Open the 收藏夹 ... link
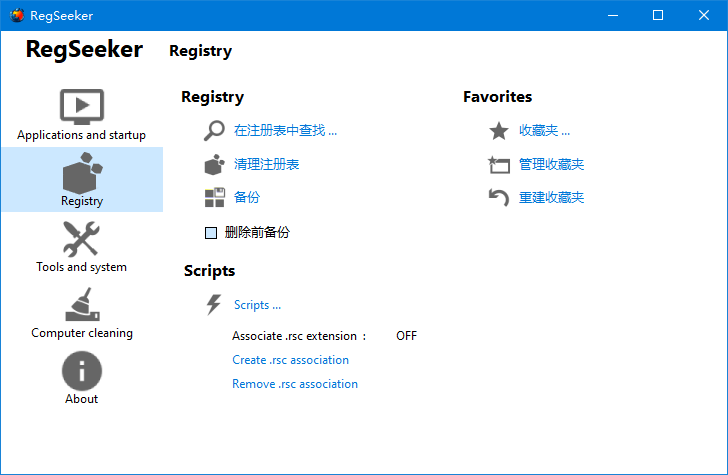Image resolution: width=728 pixels, height=475 pixels. click(x=544, y=130)
